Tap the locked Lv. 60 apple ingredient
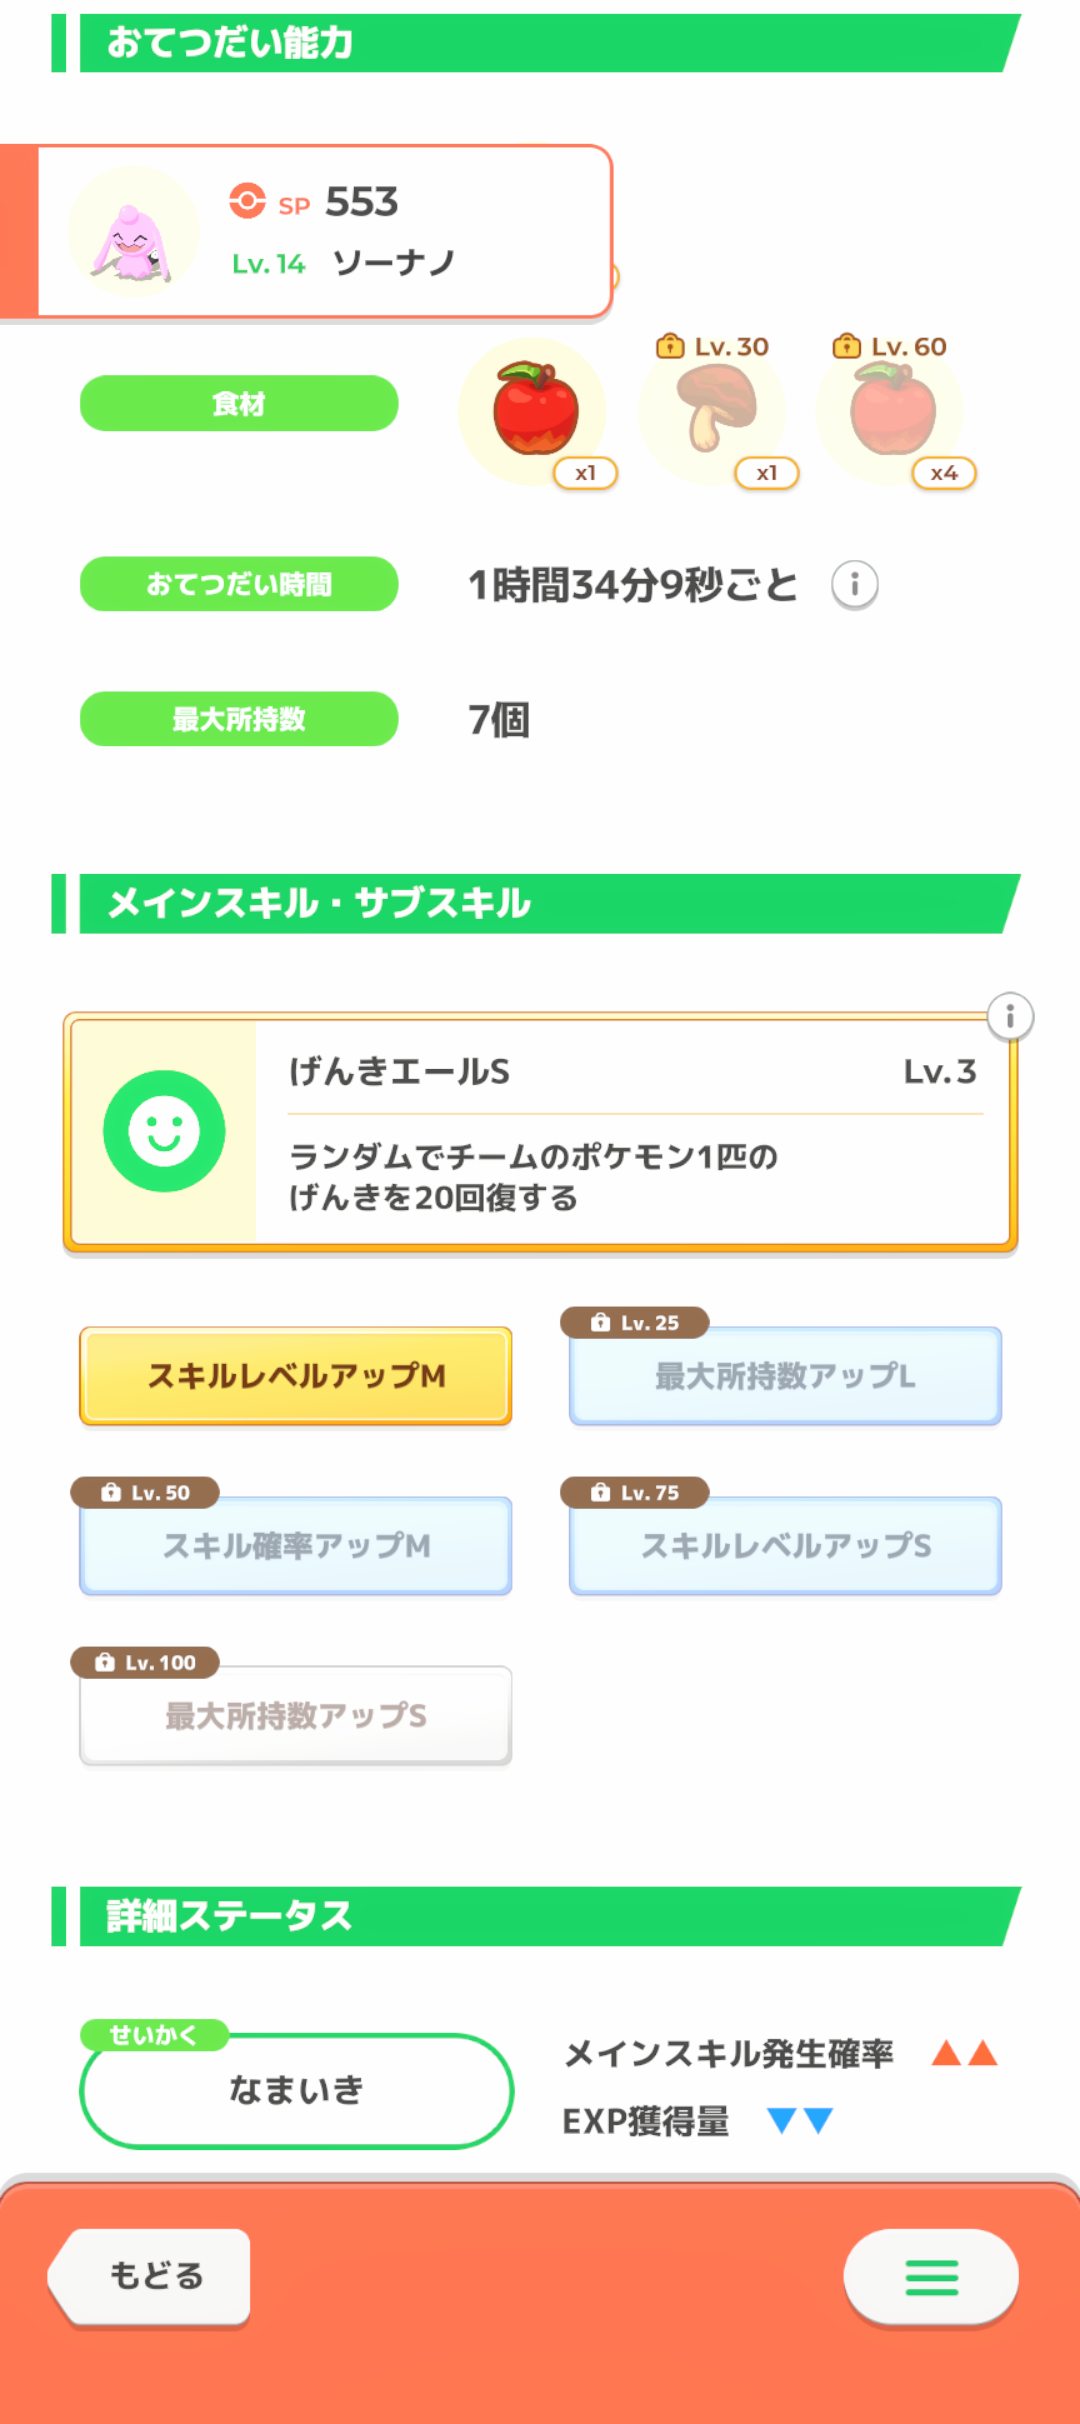 click(891, 411)
